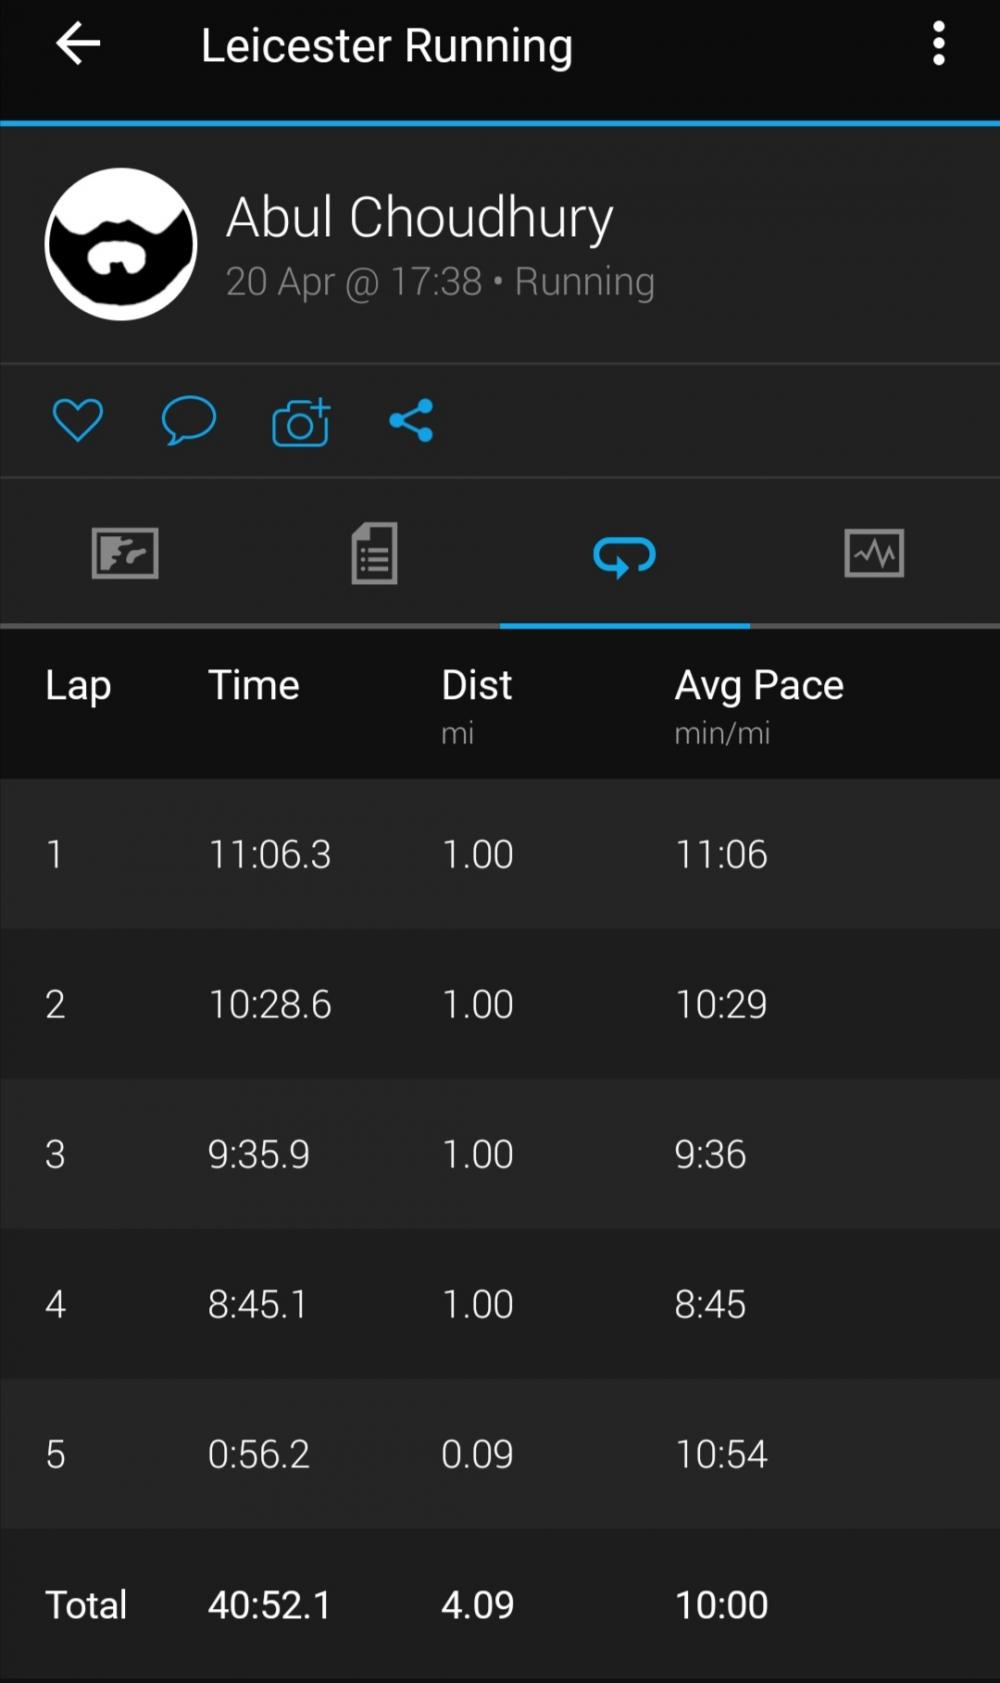Open the Abul Choudhury profile name
Image resolution: width=1000 pixels, height=1683 pixels.
419,217
